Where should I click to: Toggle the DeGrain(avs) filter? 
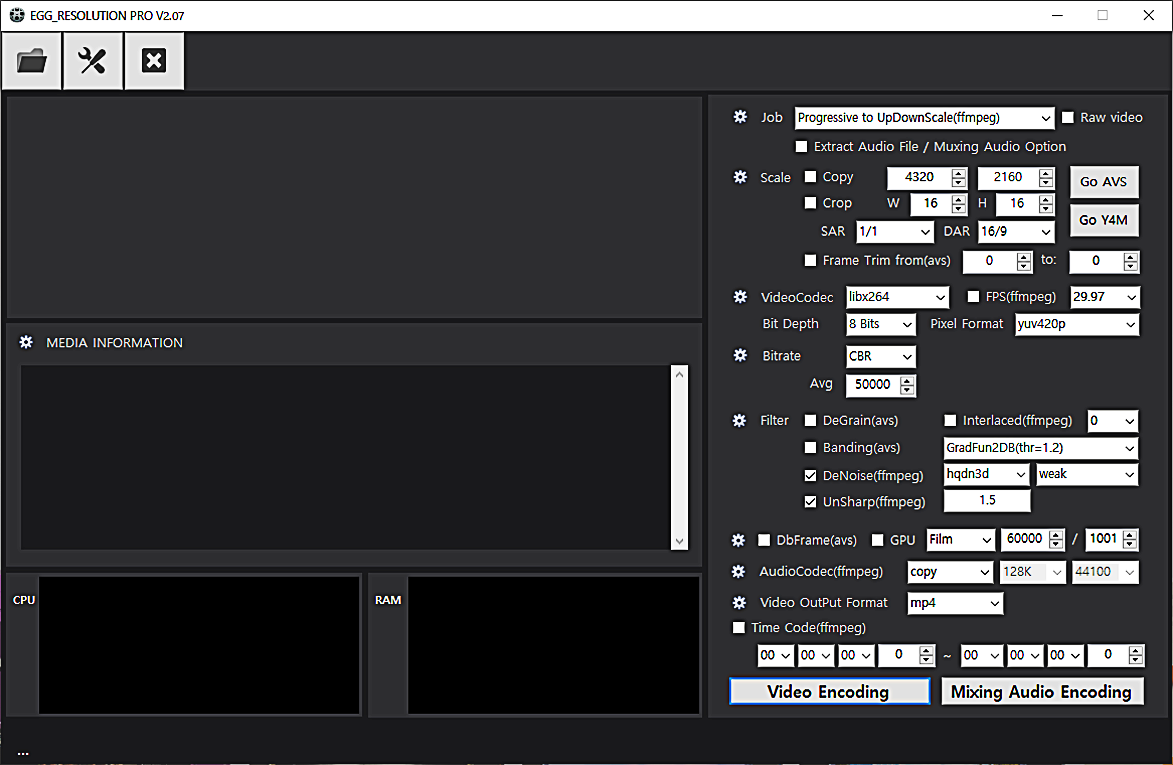point(810,420)
